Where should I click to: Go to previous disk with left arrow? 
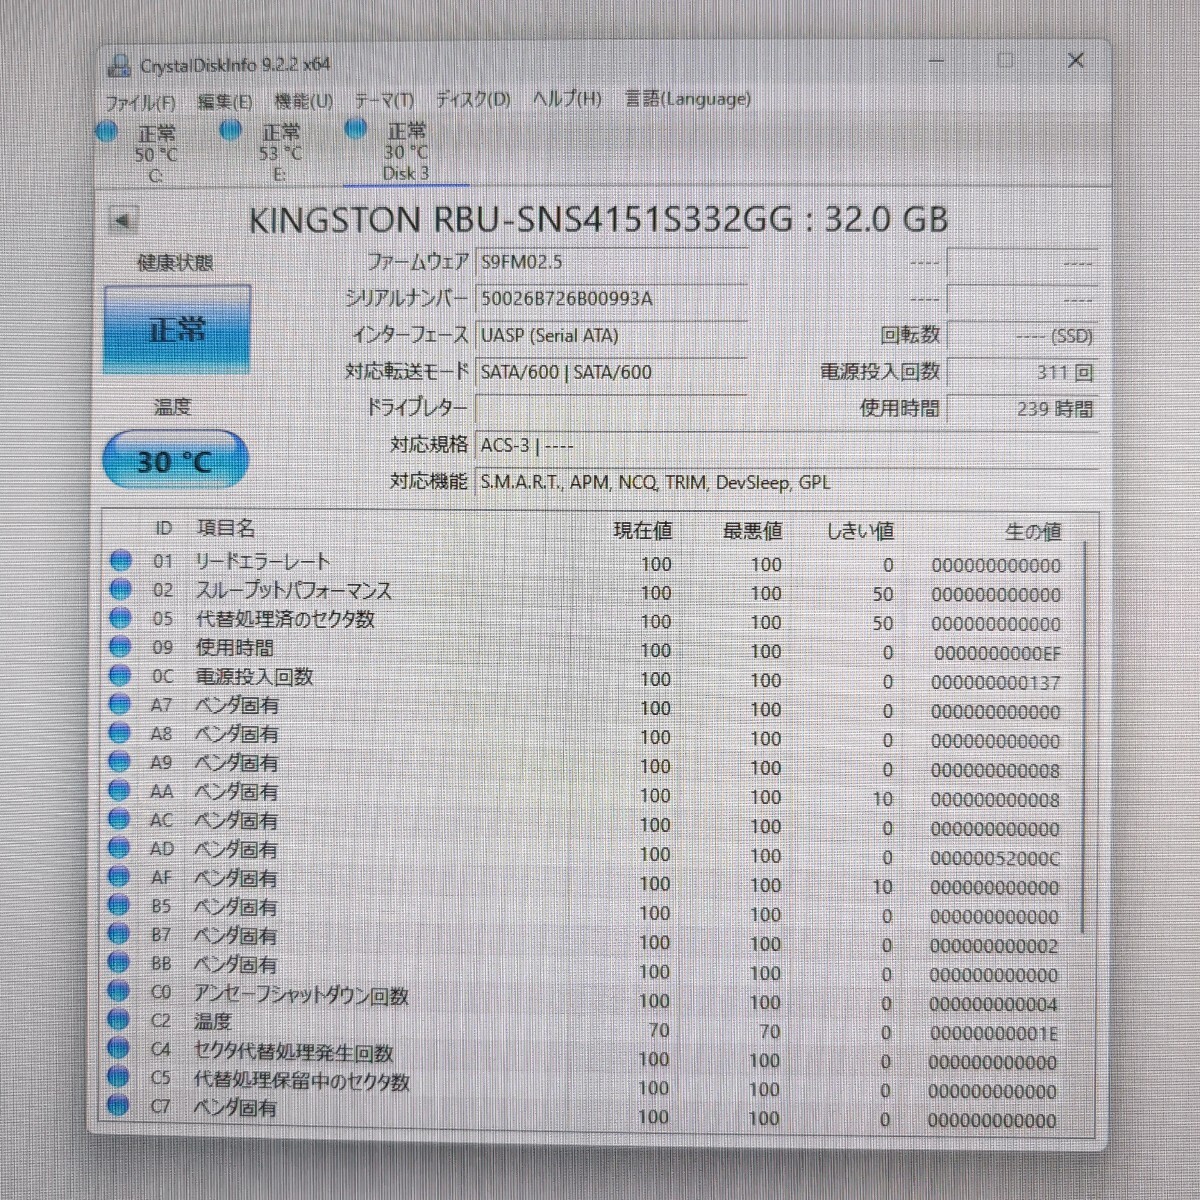[x=123, y=221]
